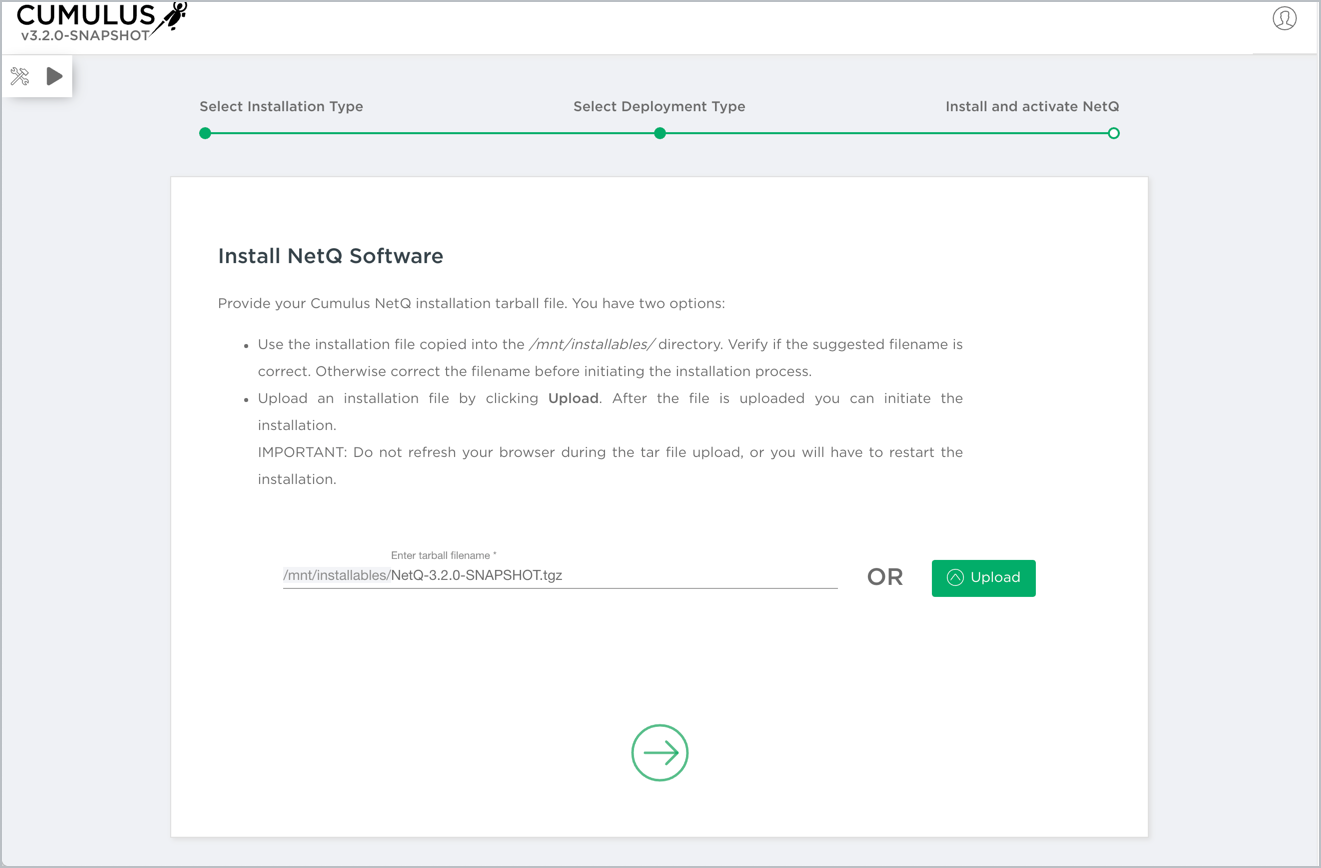Select the 'Select Installation Type' step label

pos(281,106)
